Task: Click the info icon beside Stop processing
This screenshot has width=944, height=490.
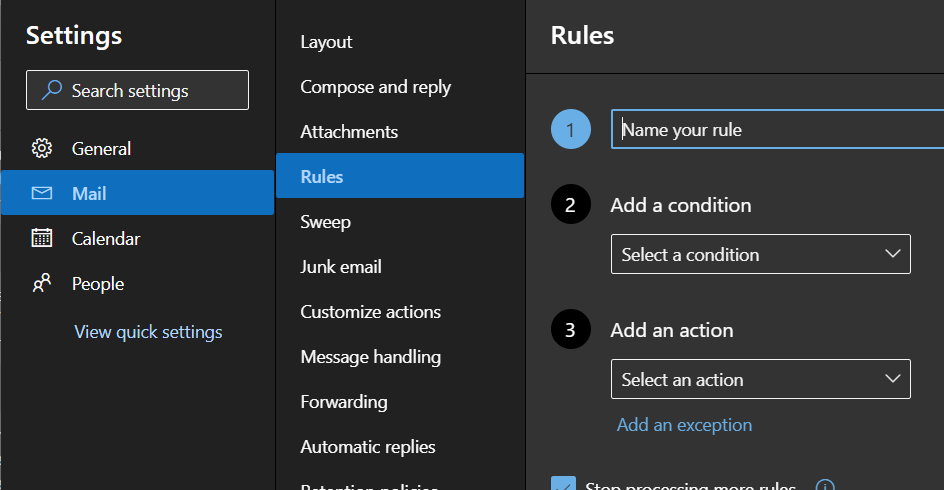Action: [x=825, y=487]
